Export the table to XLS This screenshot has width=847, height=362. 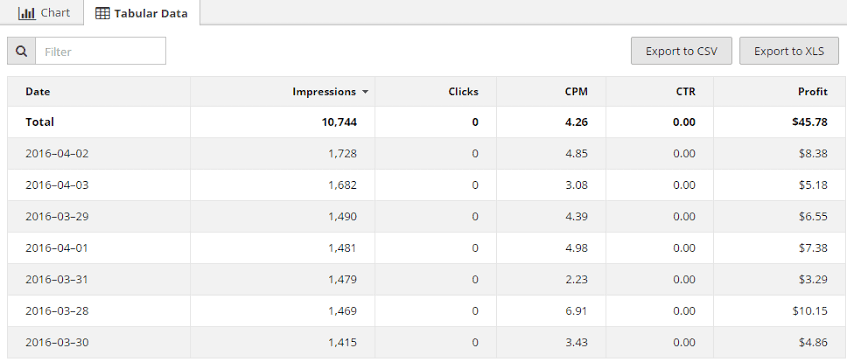[x=789, y=51]
